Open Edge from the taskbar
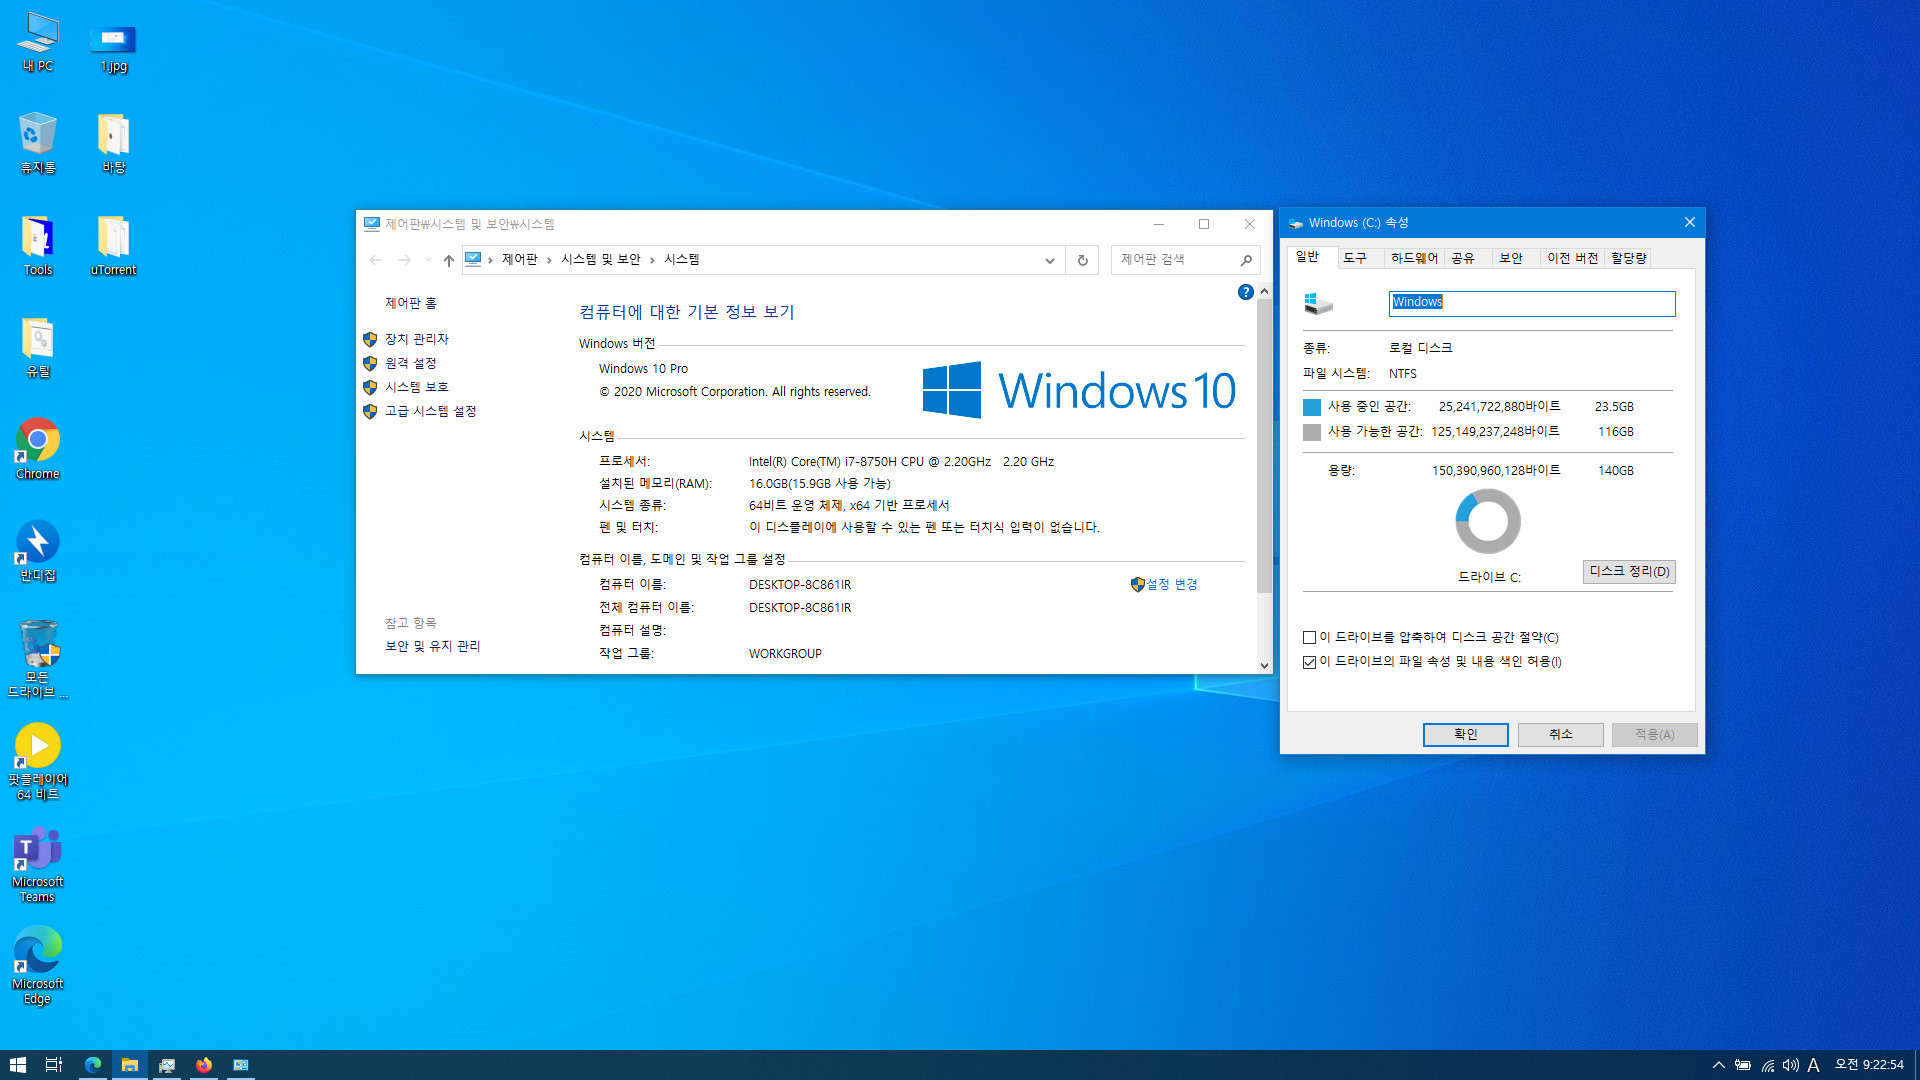The image size is (1920, 1080). tap(93, 1065)
